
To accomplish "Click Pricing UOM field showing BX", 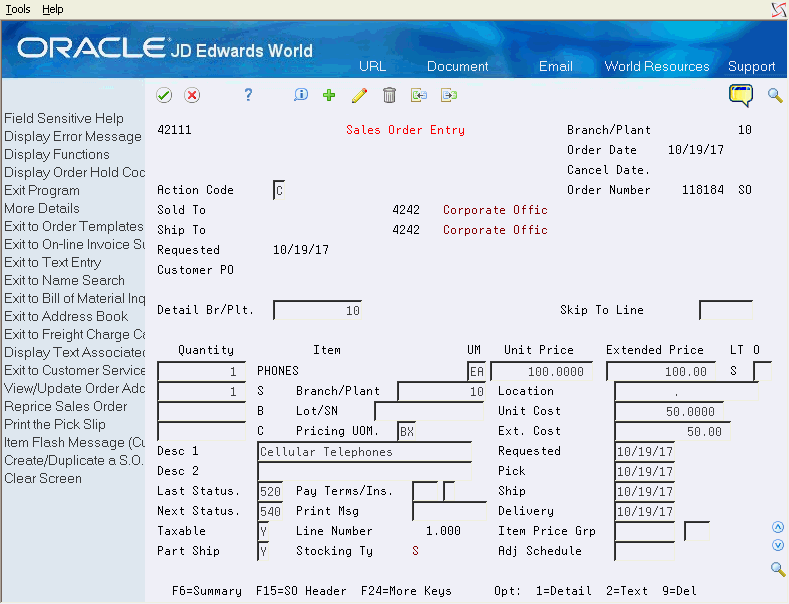I will point(407,431).
